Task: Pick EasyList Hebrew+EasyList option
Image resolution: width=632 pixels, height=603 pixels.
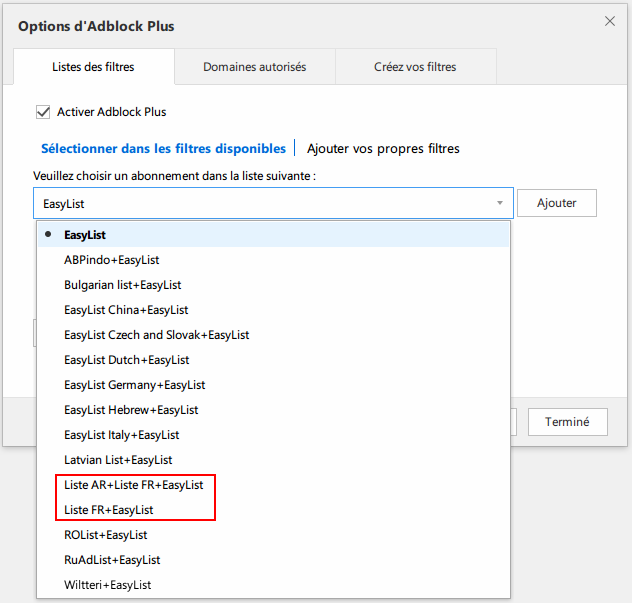Action: point(273,410)
